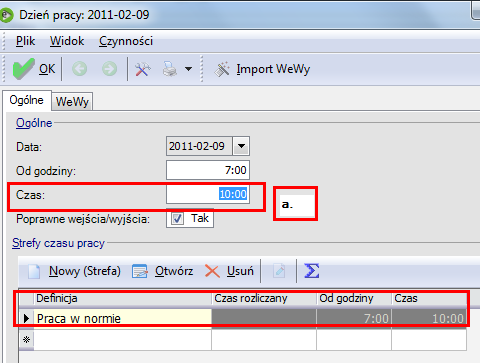Click the green forward arrow icon
This screenshot has height=363, width=480.
[x=109, y=69]
